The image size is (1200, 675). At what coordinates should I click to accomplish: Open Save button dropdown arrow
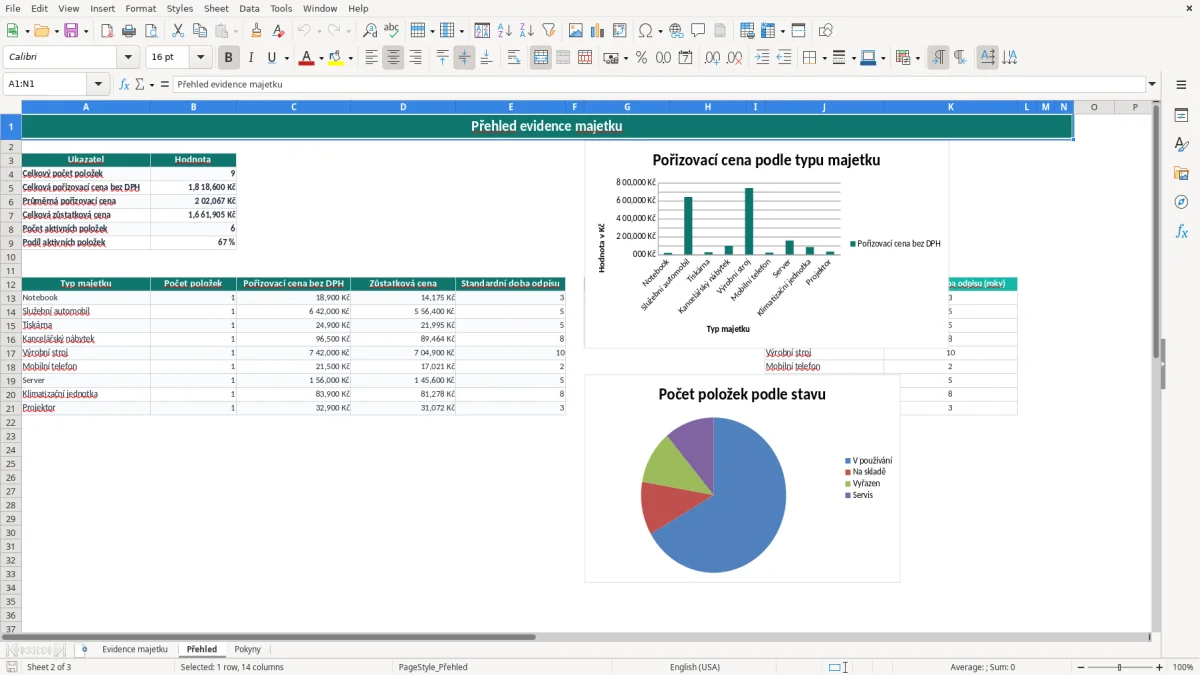86,31
